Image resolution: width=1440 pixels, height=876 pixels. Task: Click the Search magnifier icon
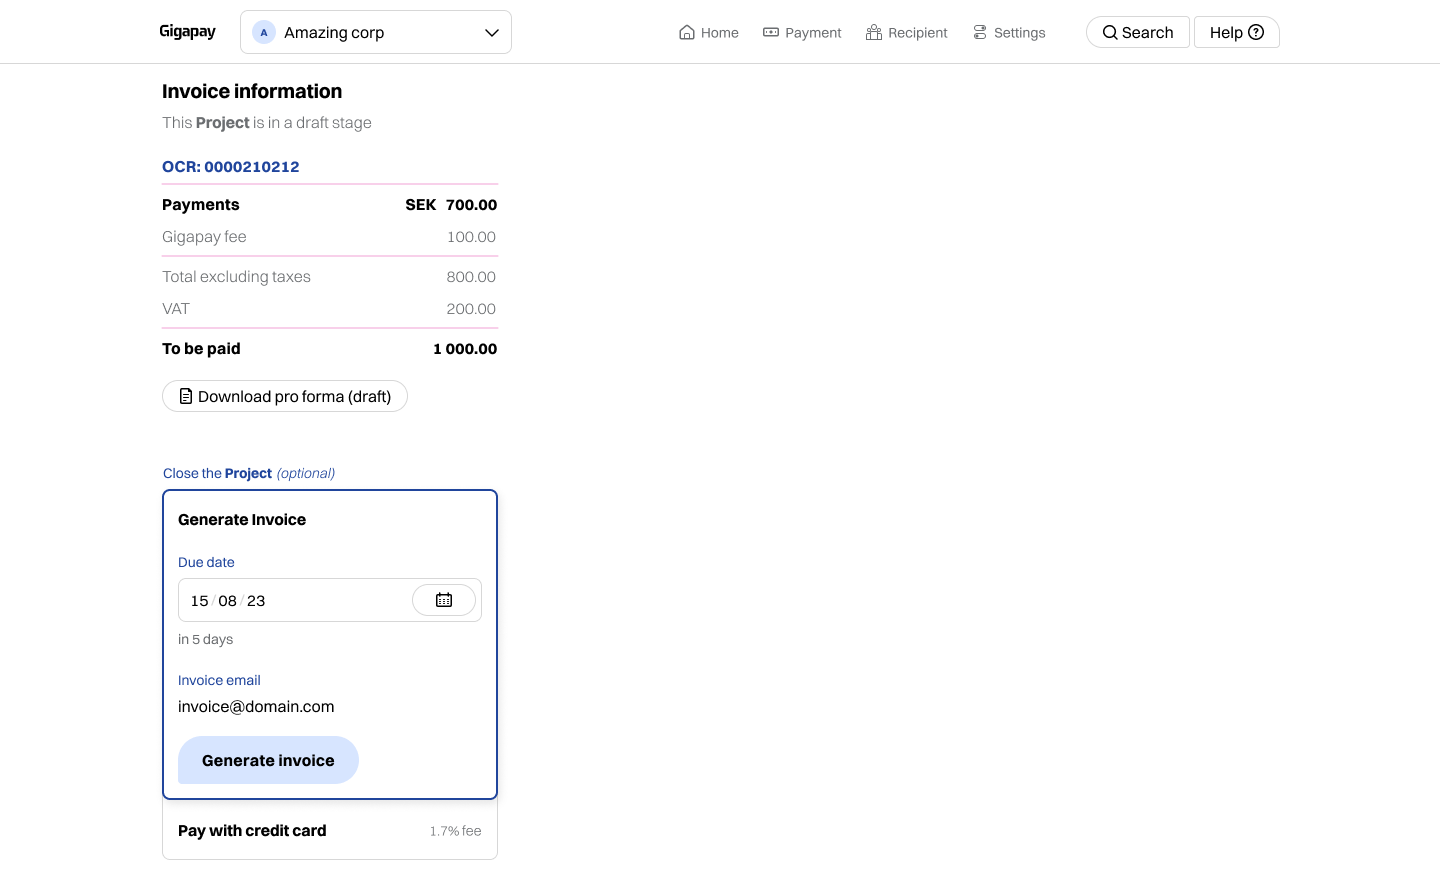[x=1110, y=32]
